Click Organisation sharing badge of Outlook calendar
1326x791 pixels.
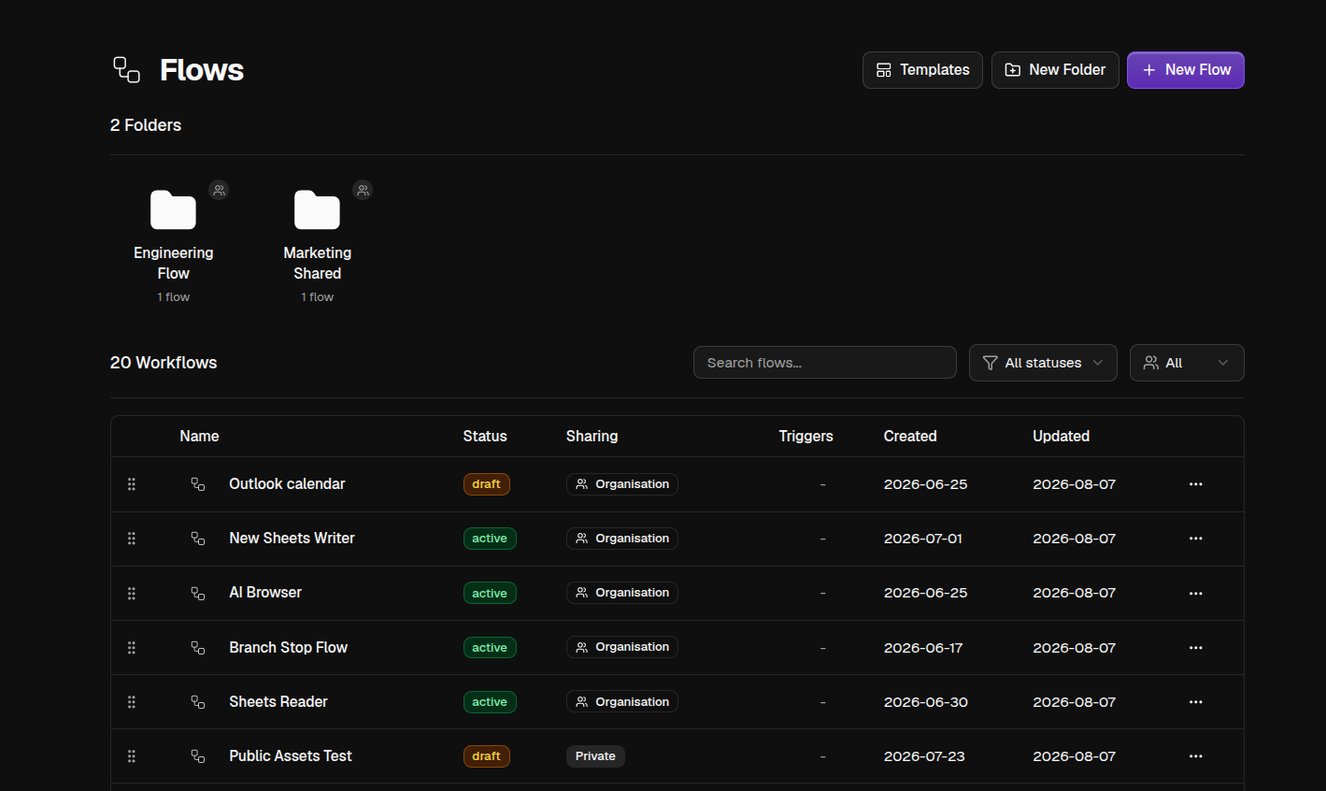coord(622,484)
